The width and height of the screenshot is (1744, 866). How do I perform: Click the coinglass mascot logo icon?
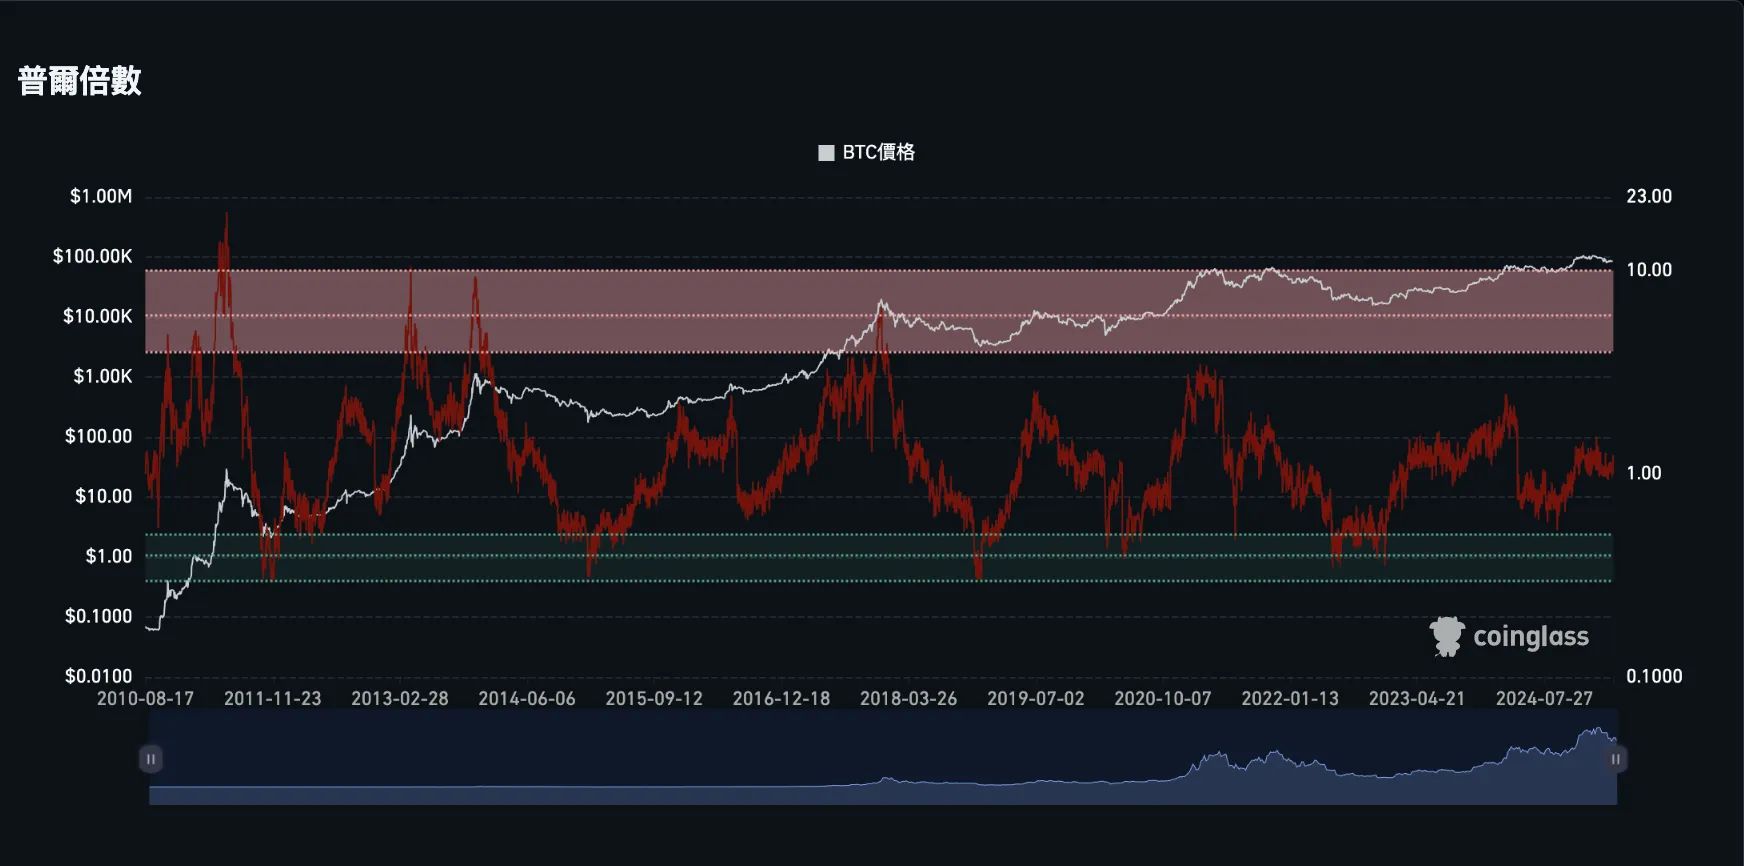coord(1446,636)
